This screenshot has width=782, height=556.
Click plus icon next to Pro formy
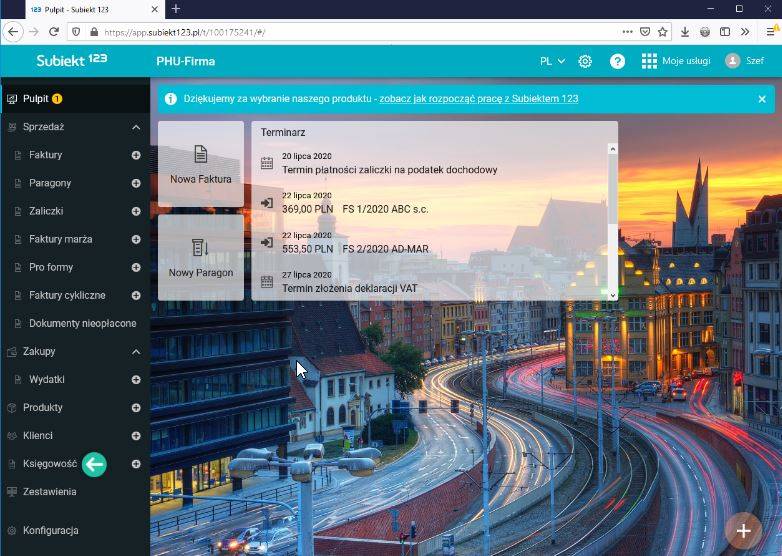(136, 267)
